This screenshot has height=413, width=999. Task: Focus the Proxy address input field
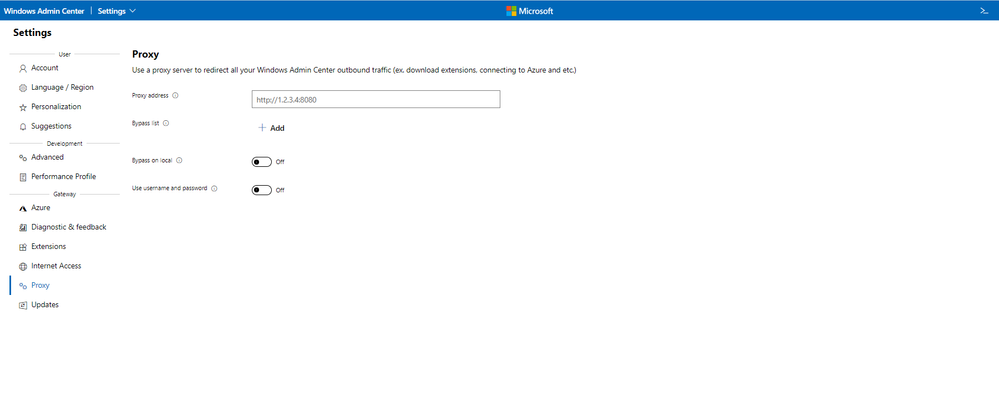pos(376,99)
